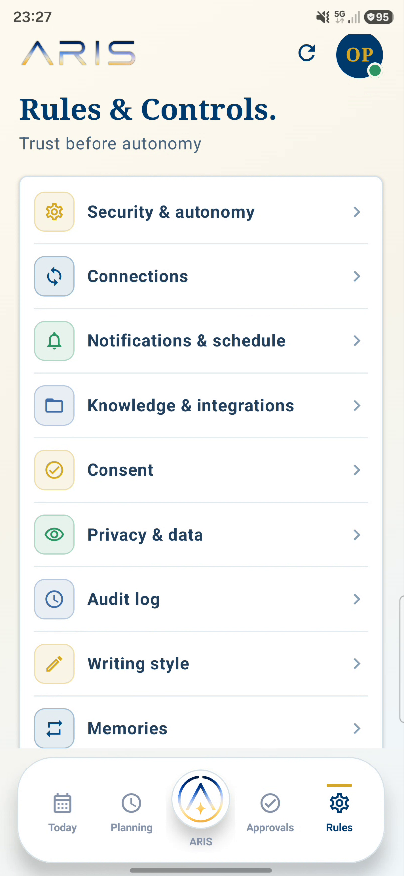Open the Approvals tab
Image resolution: width=404 pixels, height=877 pixels.
coord(270,812)
